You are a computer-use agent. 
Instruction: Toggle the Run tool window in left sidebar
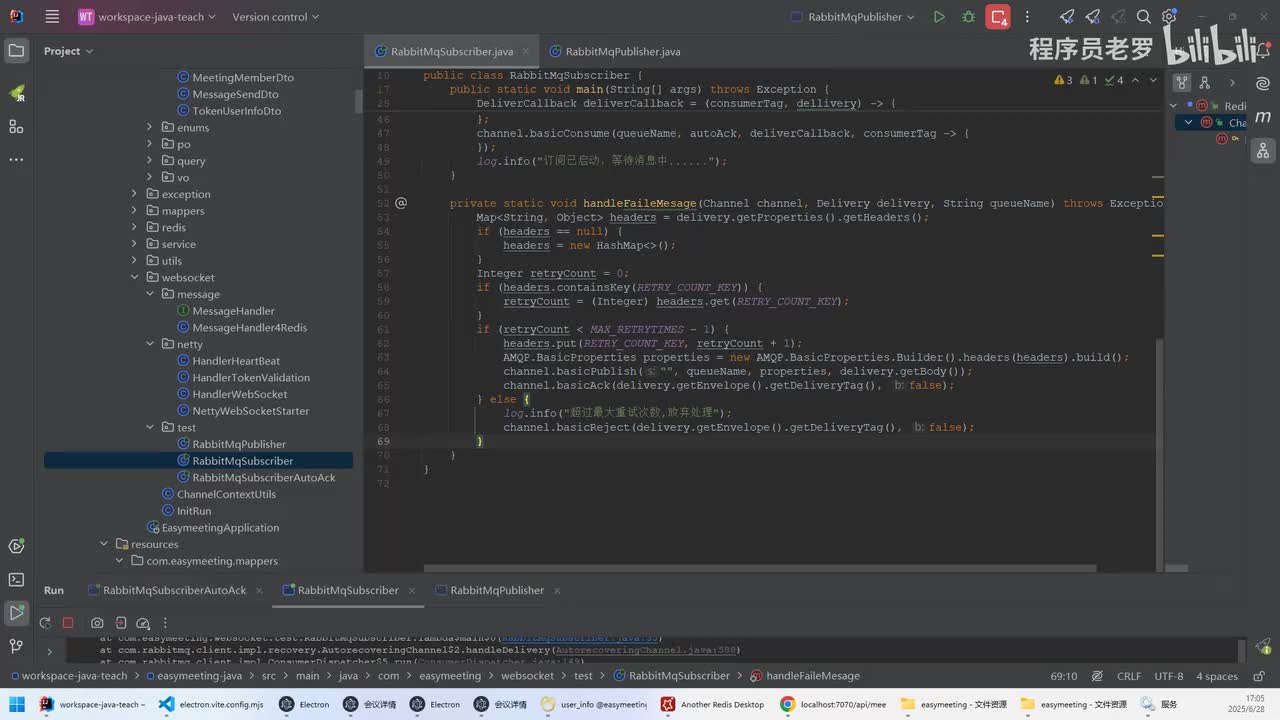(x=16, y=613)
